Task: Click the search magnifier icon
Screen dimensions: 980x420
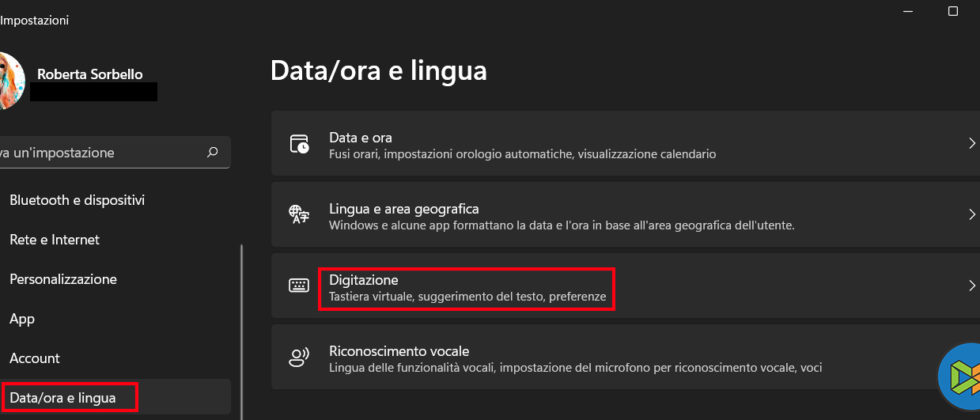Action: pyautogui.click(x=212, y=153)
